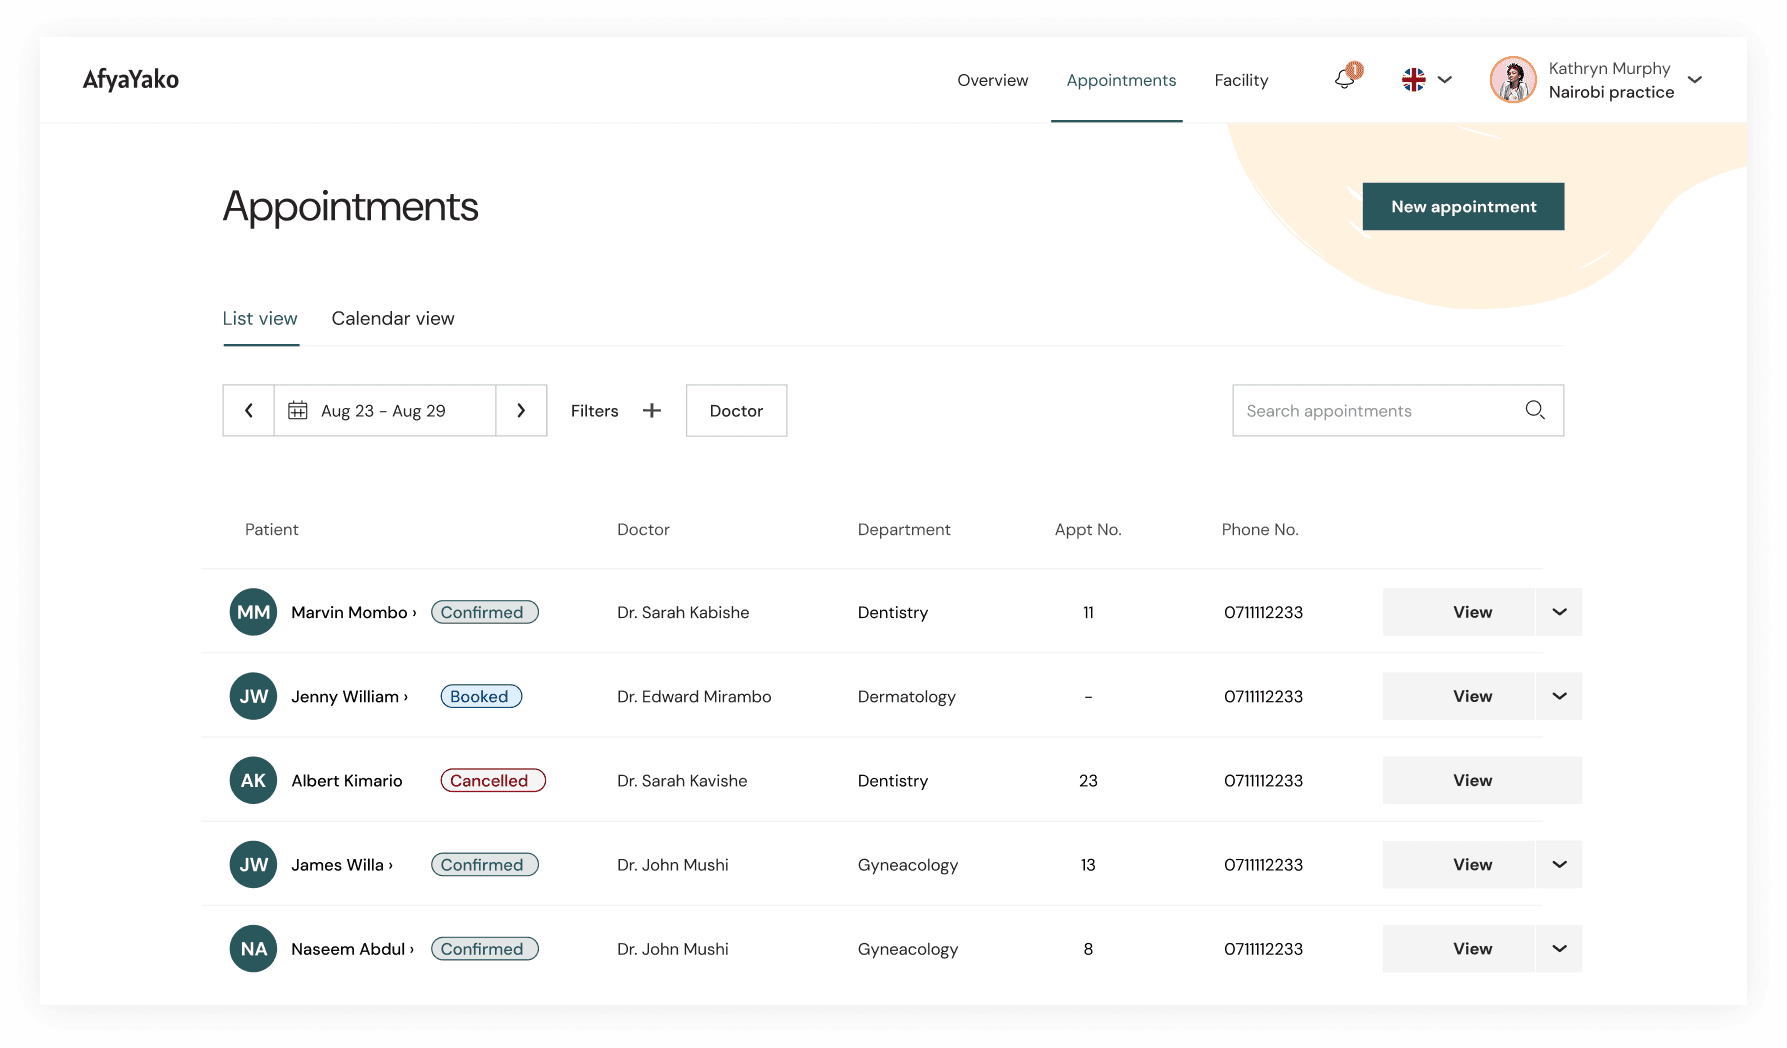The width and height of the screenshot is (1787, 1048).
Task: Switch to Calendar view
Action: pos(393,318)
